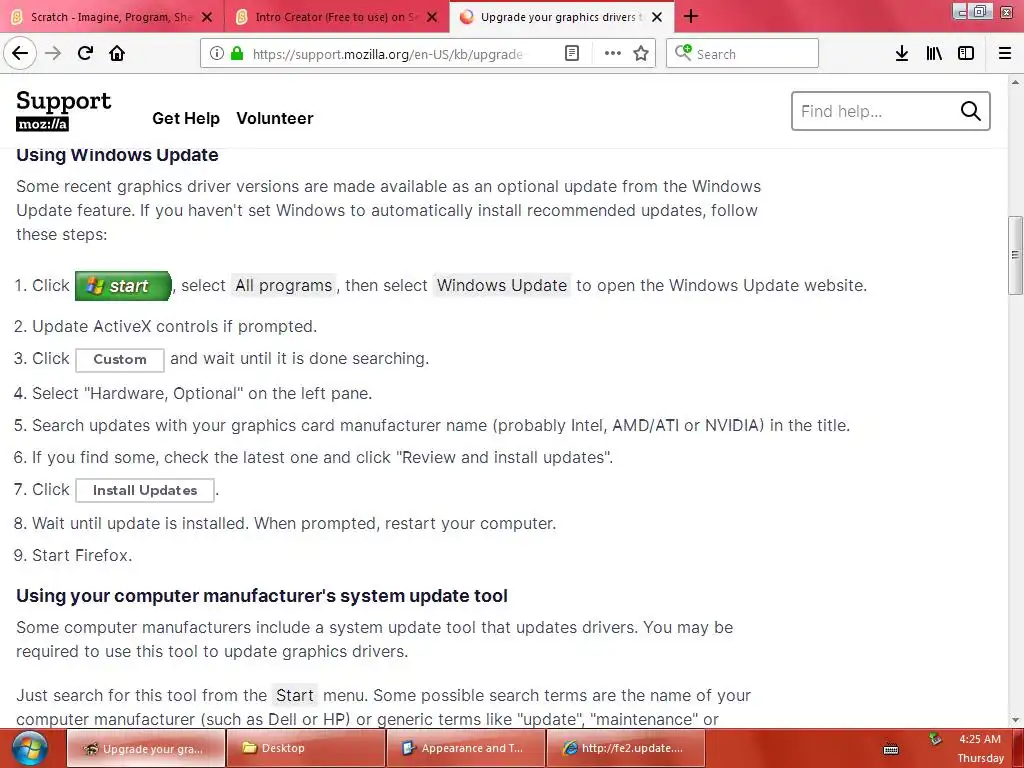Image resolution: width=1024 pixels, height=768 pixels.
Task: Close the Upgrade your graphics drivers tab
Action: pyautogui.click(x=657, y=17)
